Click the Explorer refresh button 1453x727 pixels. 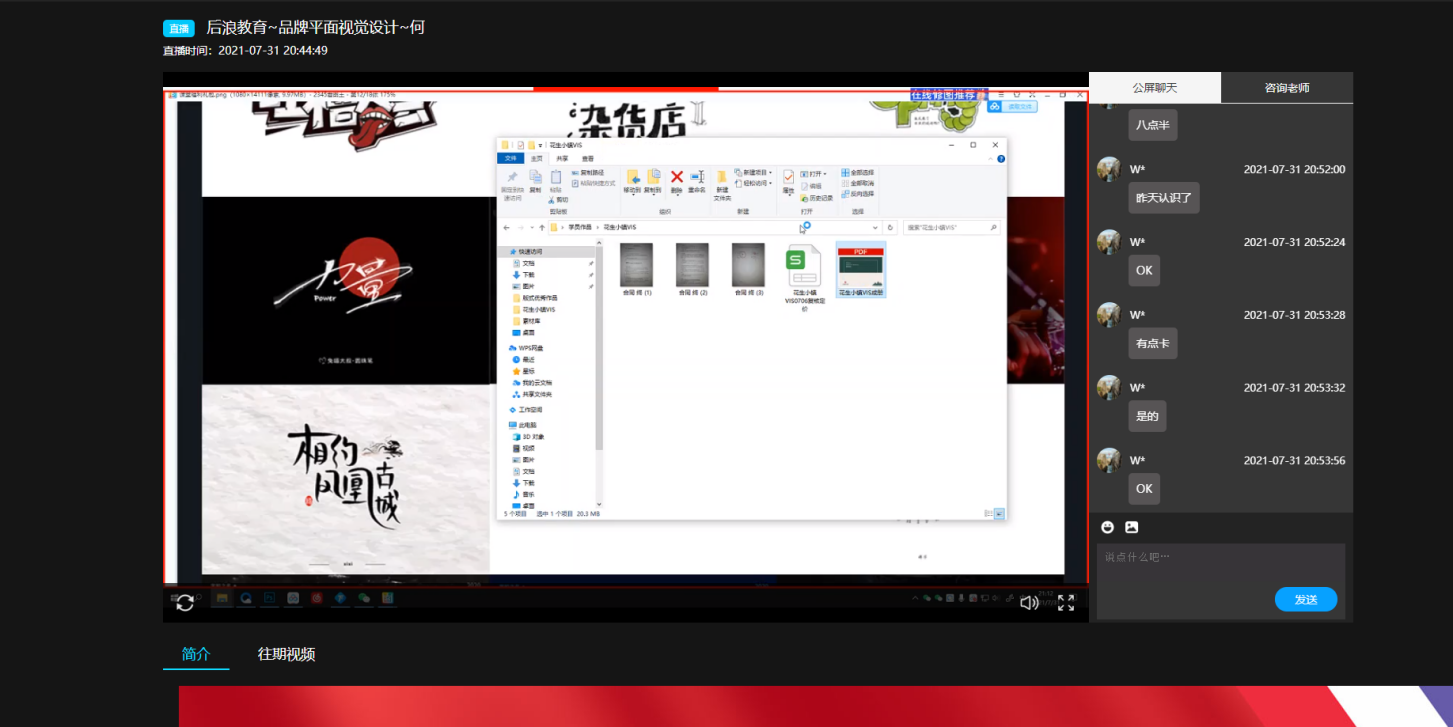pyautogui.click(x=890, y=227)
